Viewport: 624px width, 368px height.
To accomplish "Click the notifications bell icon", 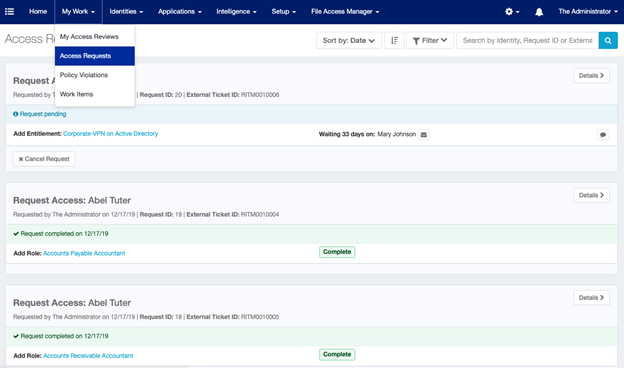I will coord(539,12).
